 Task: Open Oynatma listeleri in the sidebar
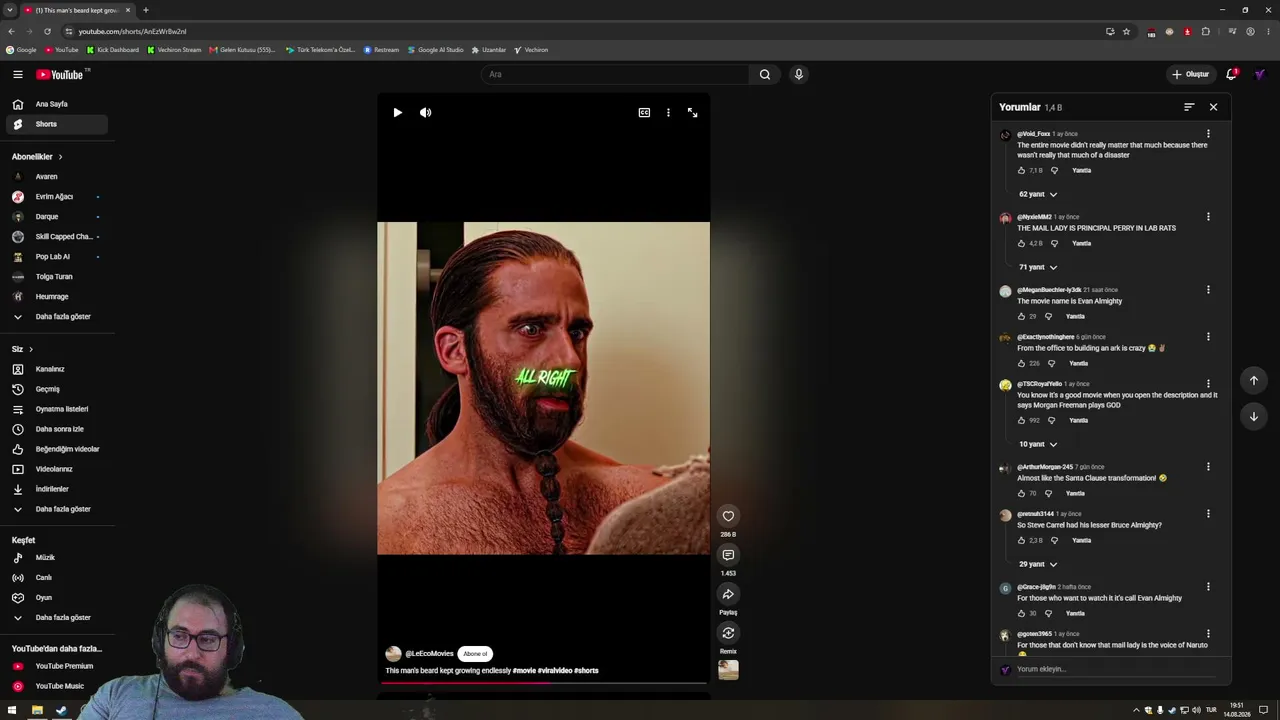[59, 409]
